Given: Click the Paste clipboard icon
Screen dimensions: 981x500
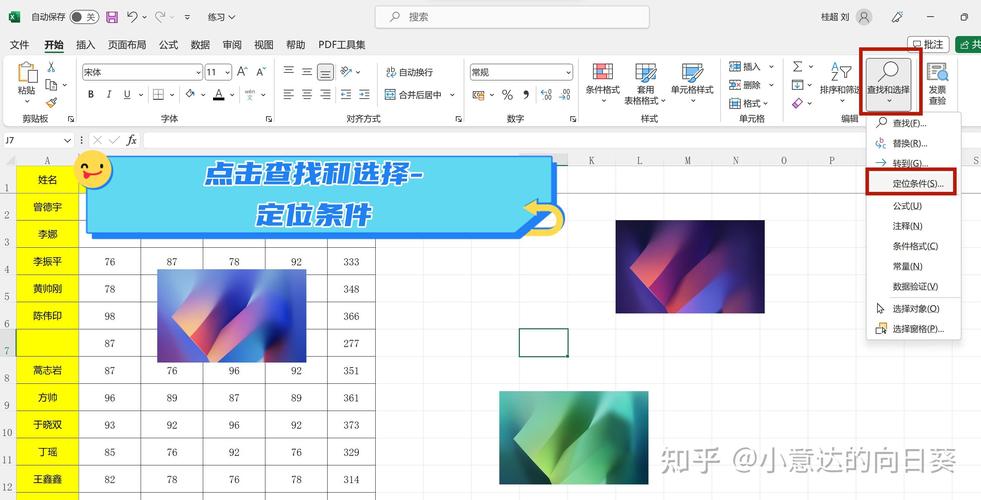Looking at the screenshot, I should pos(28,73).
